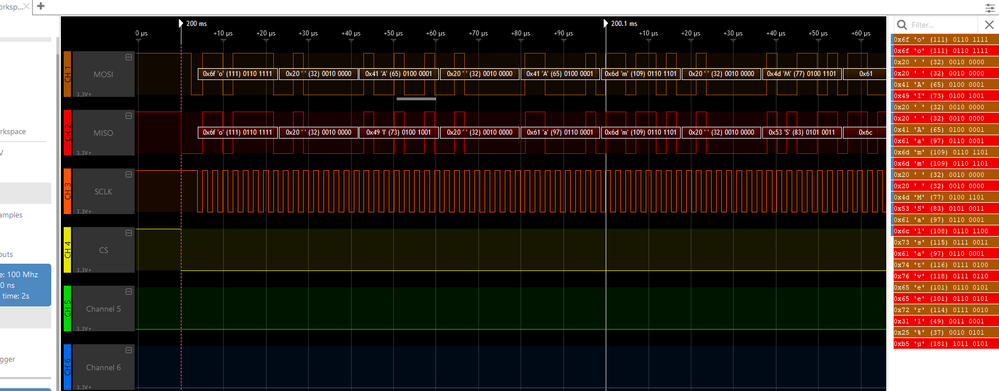Open a new tab with the plus icon
This screenshot has height=391, width=999.
pos(41,6)
